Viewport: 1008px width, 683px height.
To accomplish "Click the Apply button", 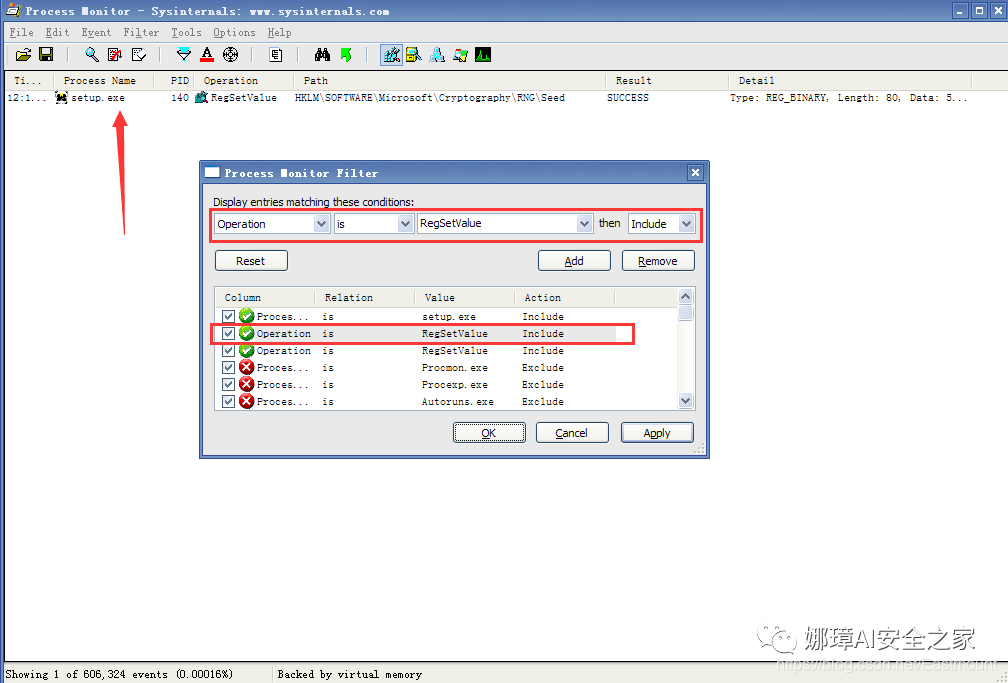I will (x=657, y=433).
